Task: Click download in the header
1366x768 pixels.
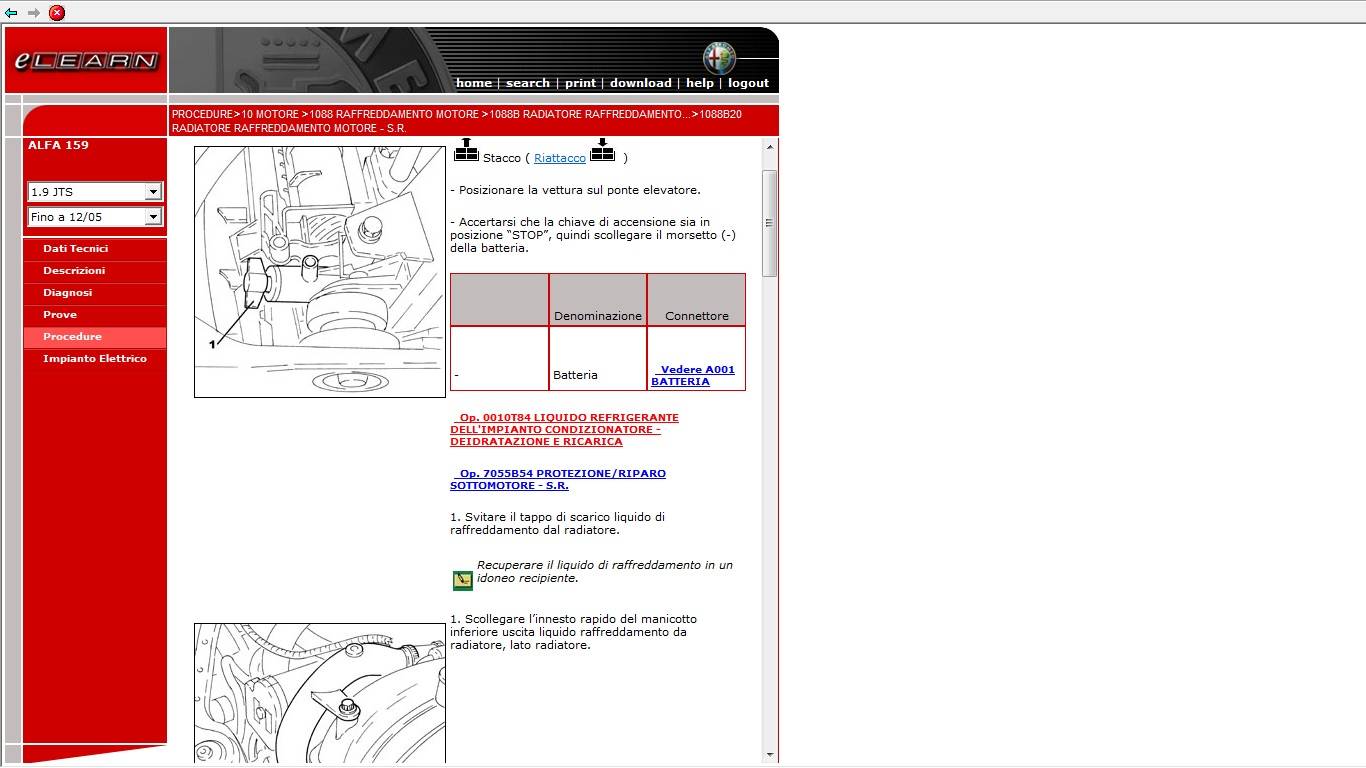Action: point(640,83)
